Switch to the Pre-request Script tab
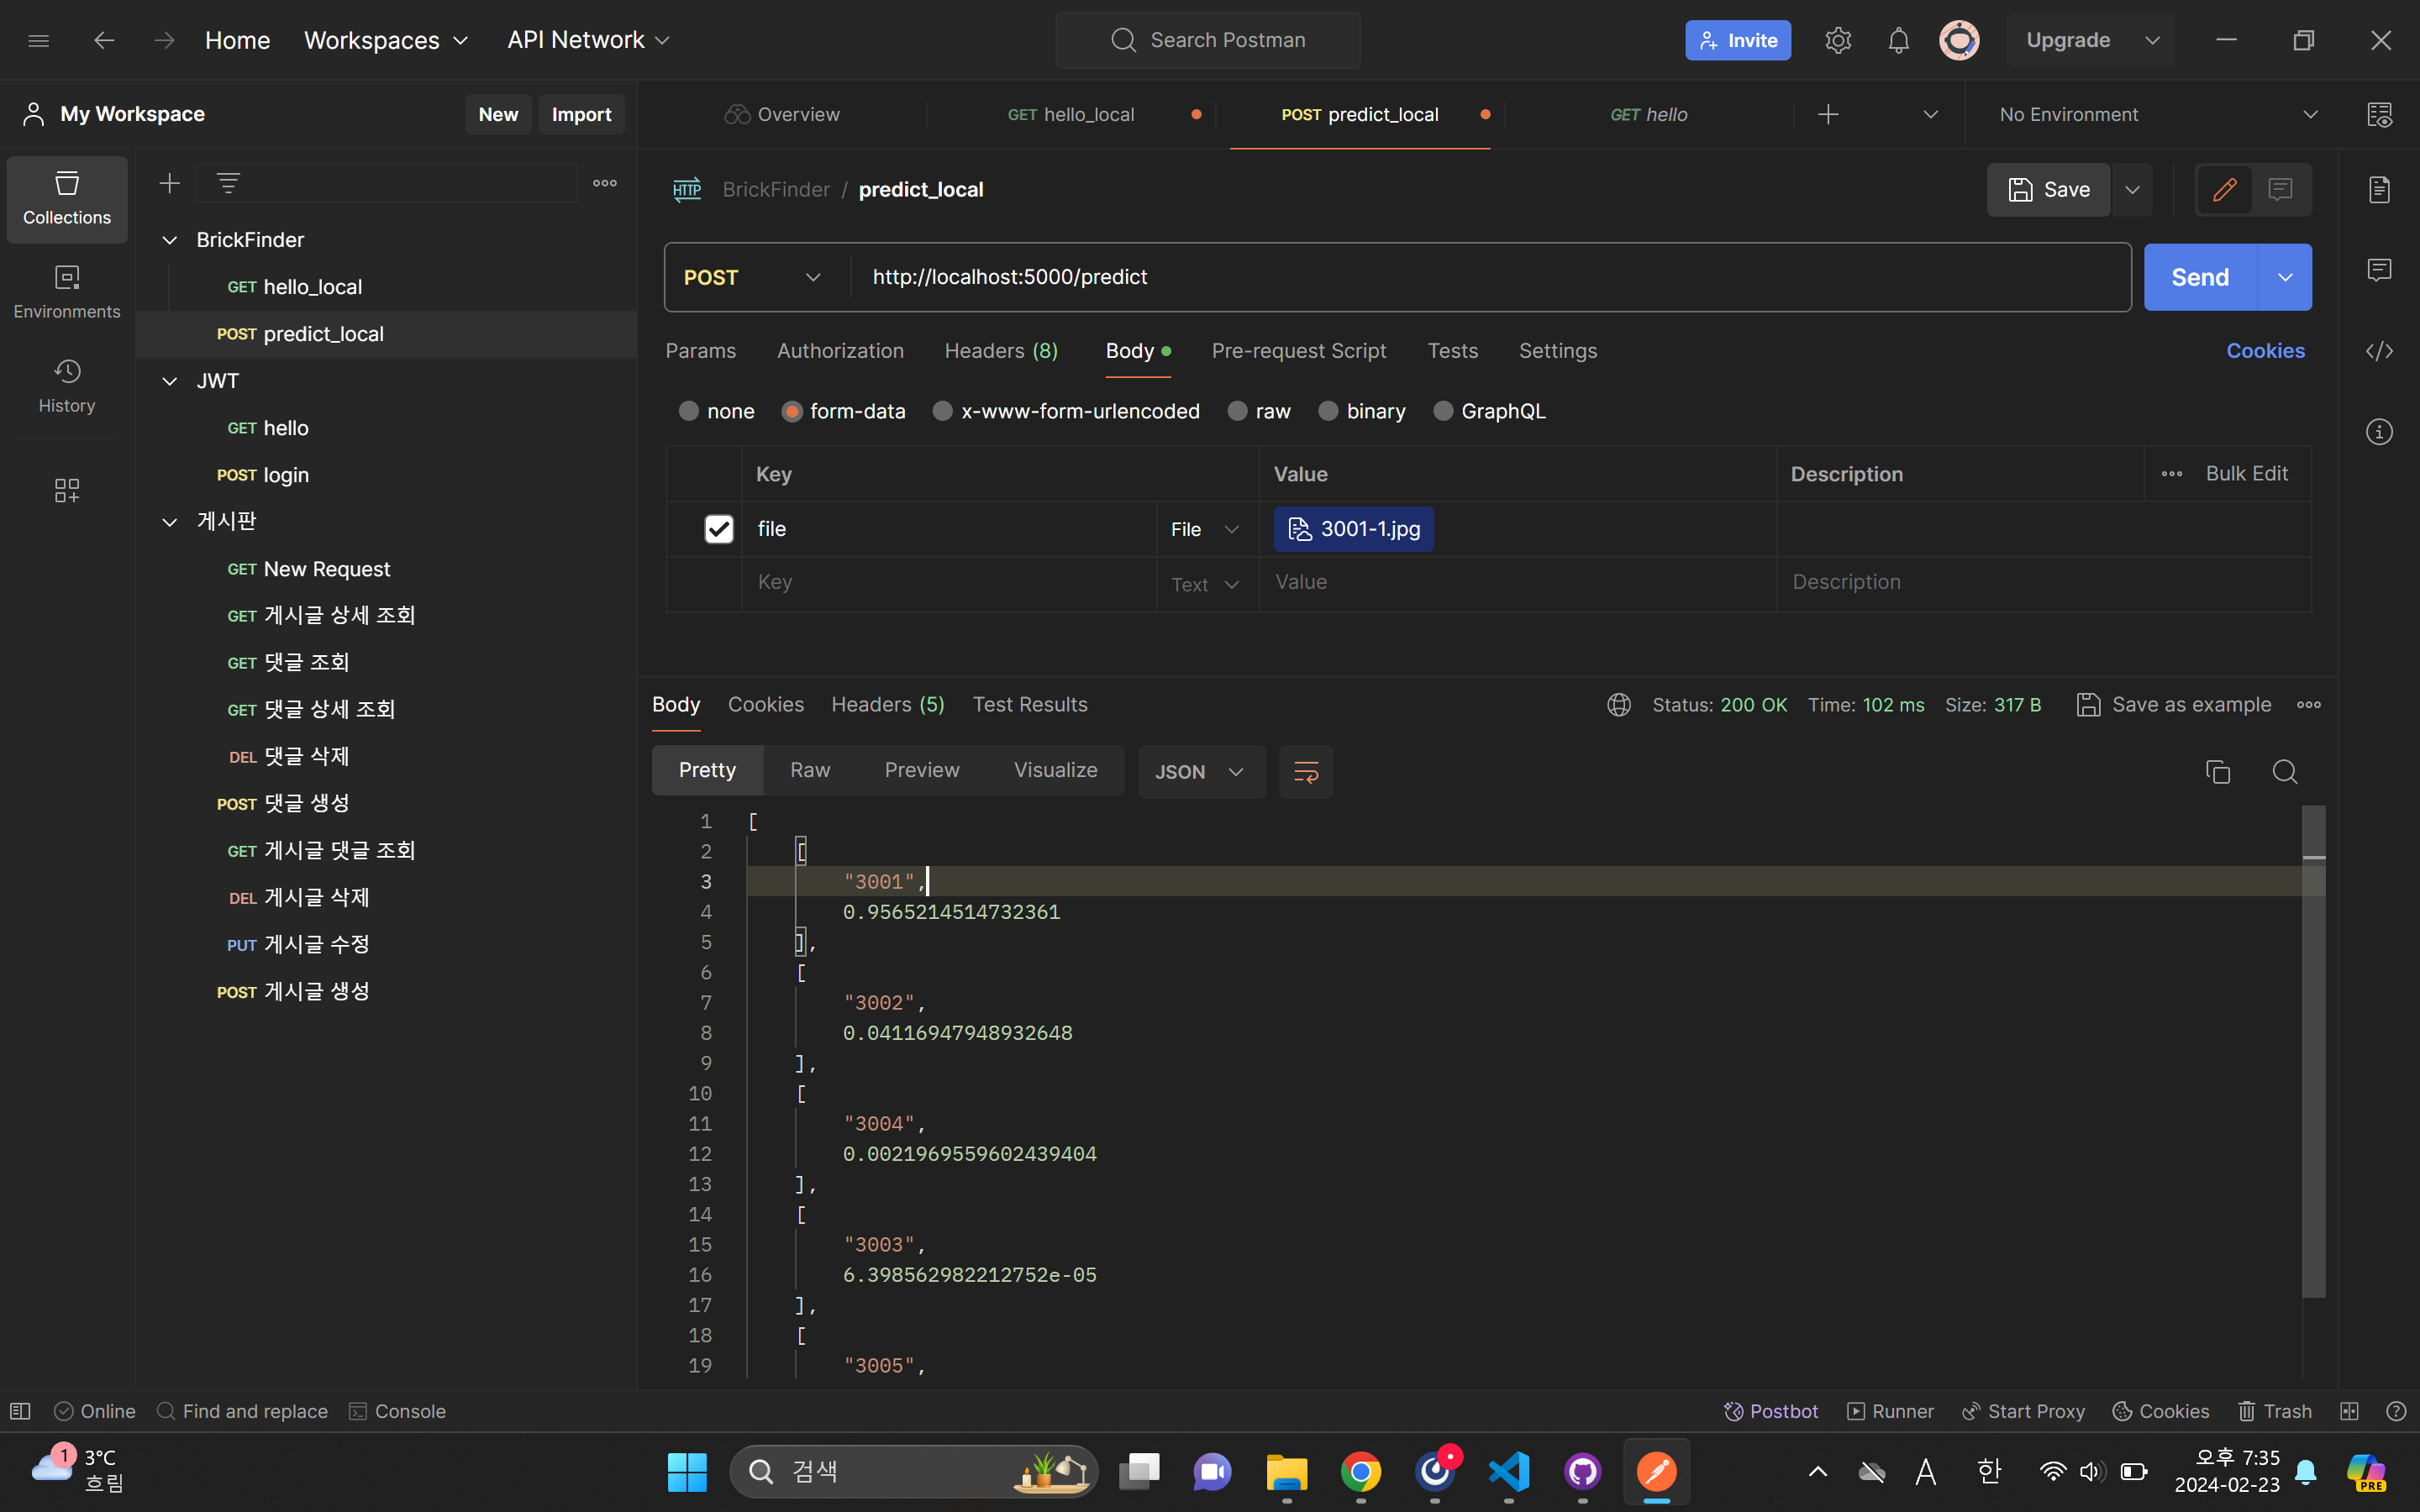Viewport: 2420px width, 1512px height. point(1298,351)
